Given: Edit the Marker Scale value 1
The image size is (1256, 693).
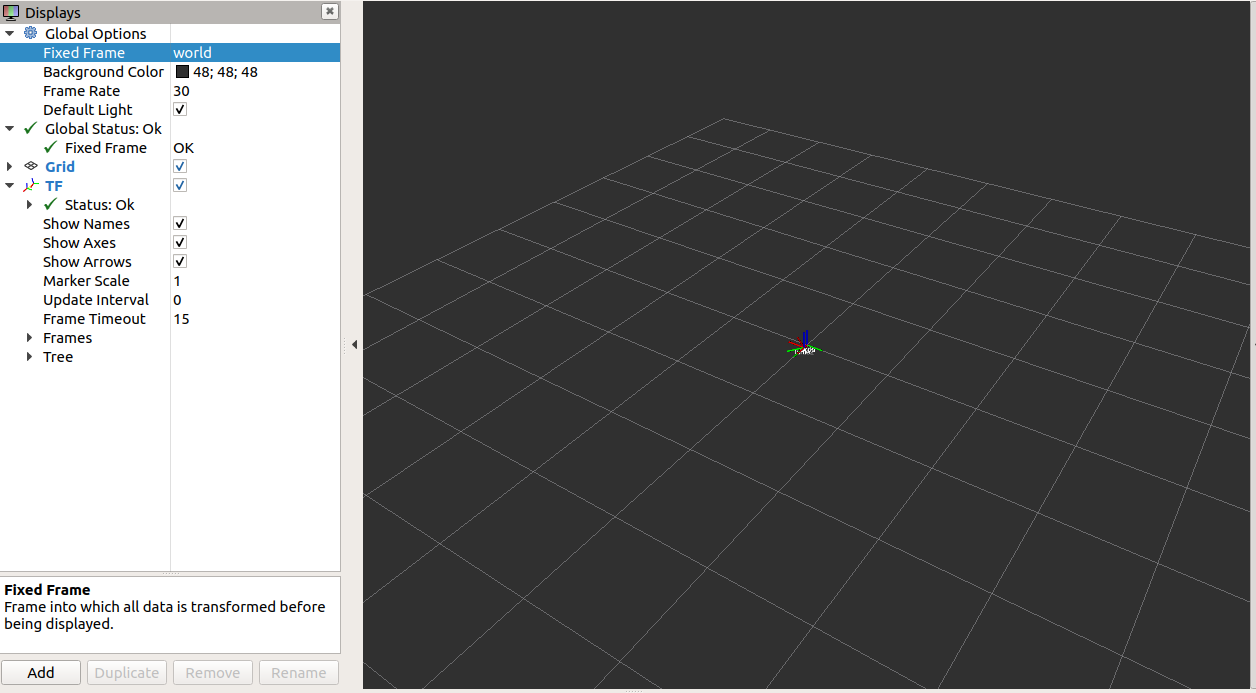Looking at the screenshot, I should click(177, 280).
